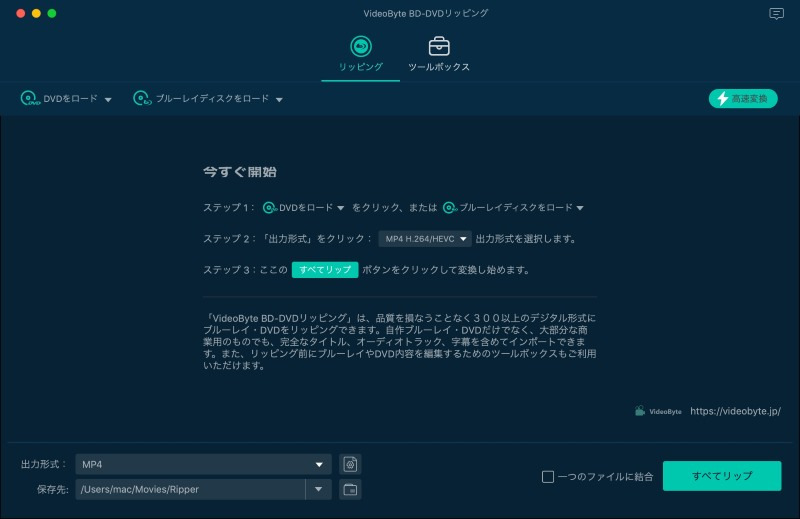Open the videobyte.jp website link
This screenshot has width=800, height=519.
point(735,411)
